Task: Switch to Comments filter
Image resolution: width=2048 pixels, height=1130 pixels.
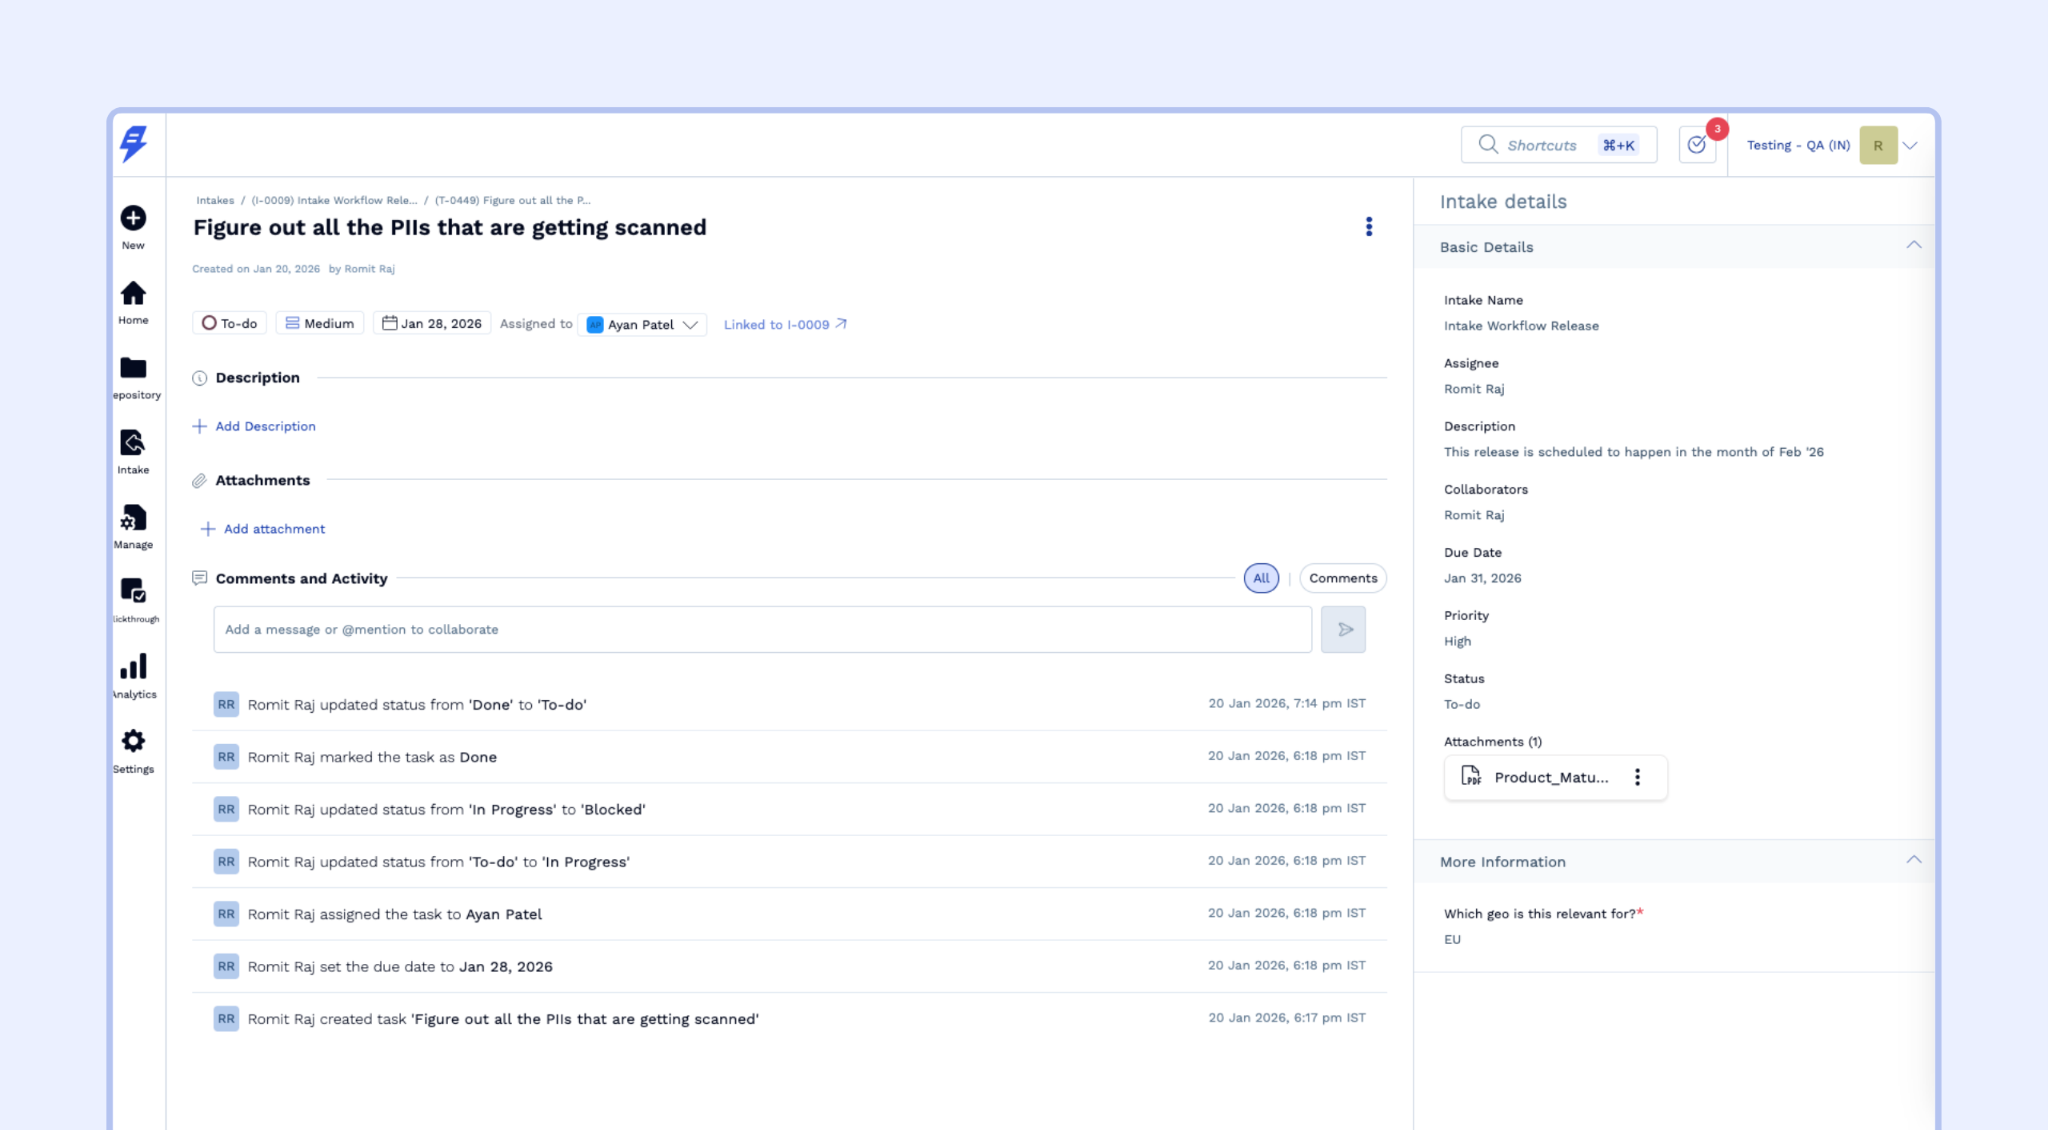Action: [1342, 578]
